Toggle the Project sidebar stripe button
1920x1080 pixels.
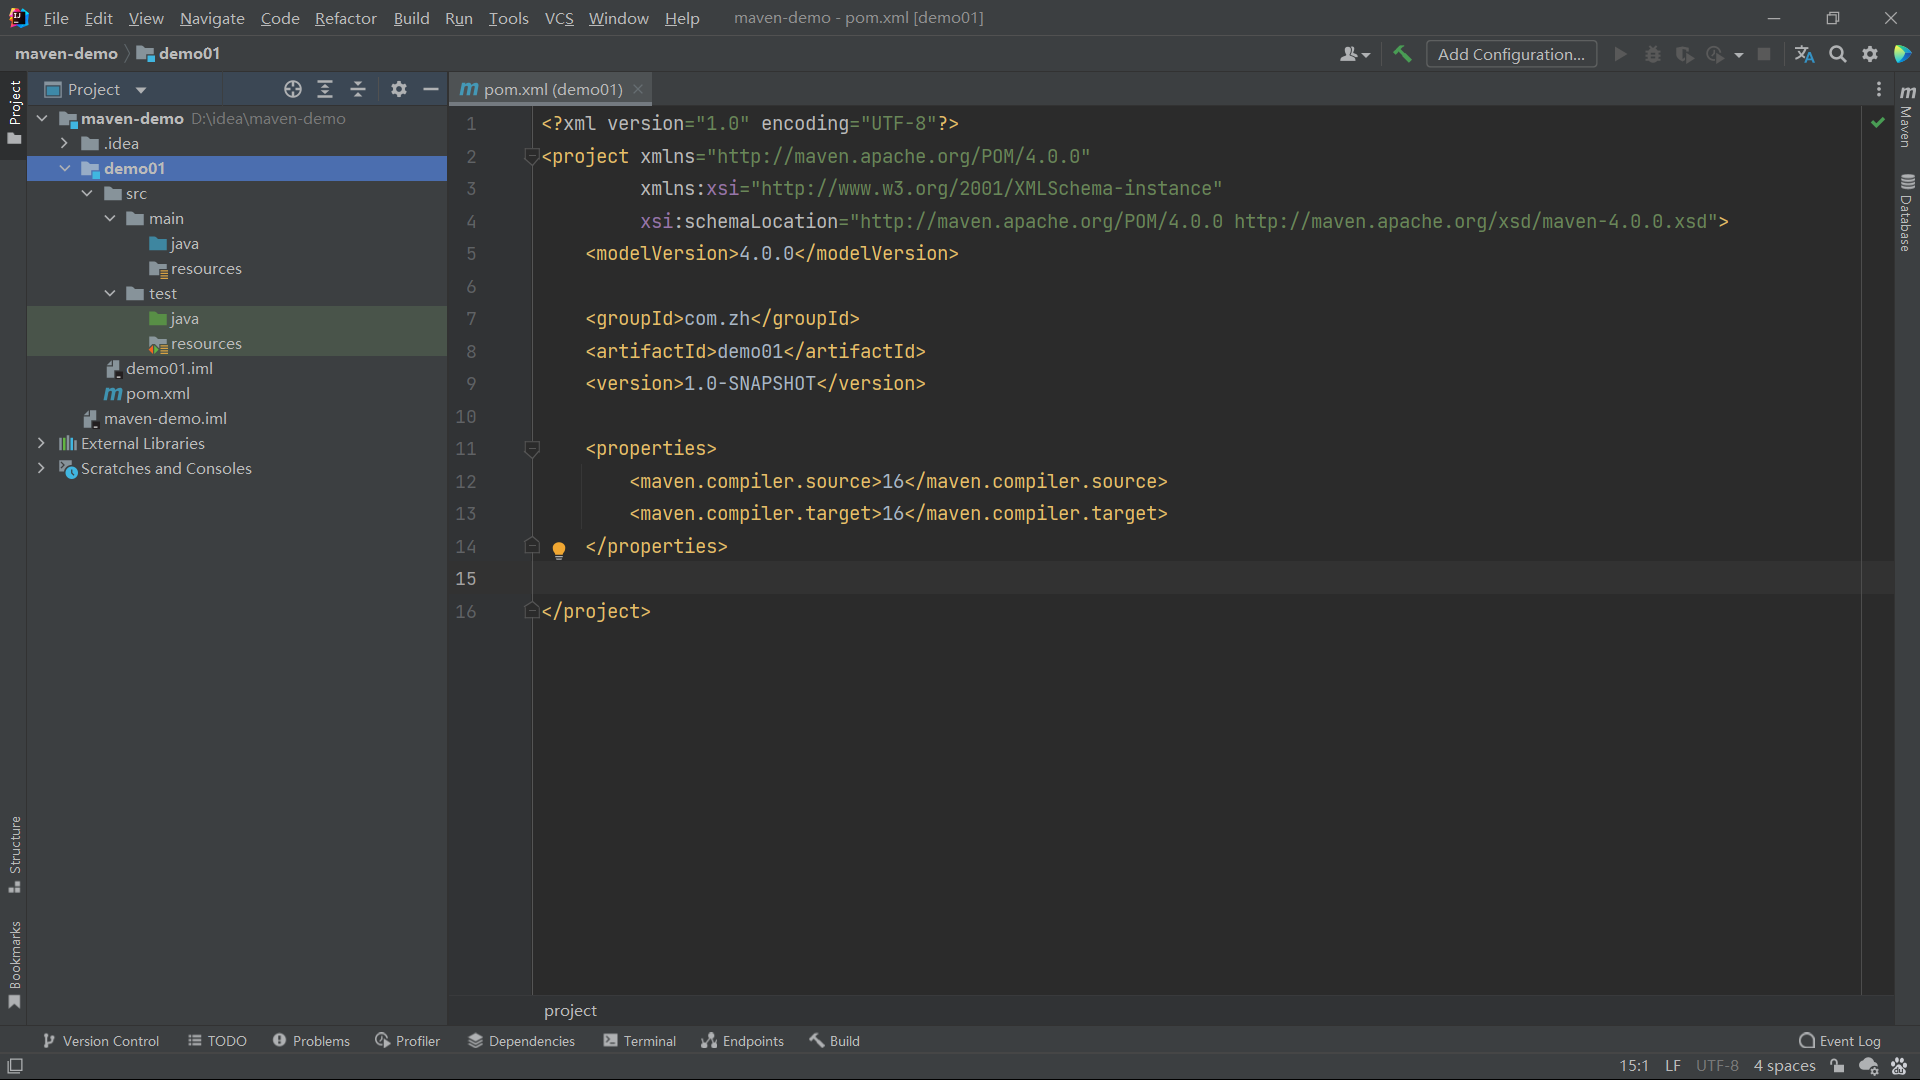(14, 112)
